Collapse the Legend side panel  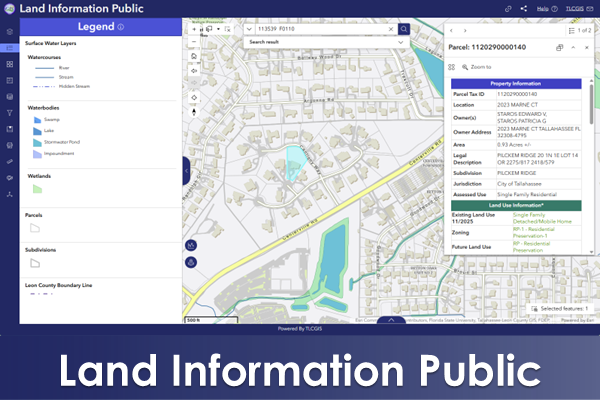point(186,171)
